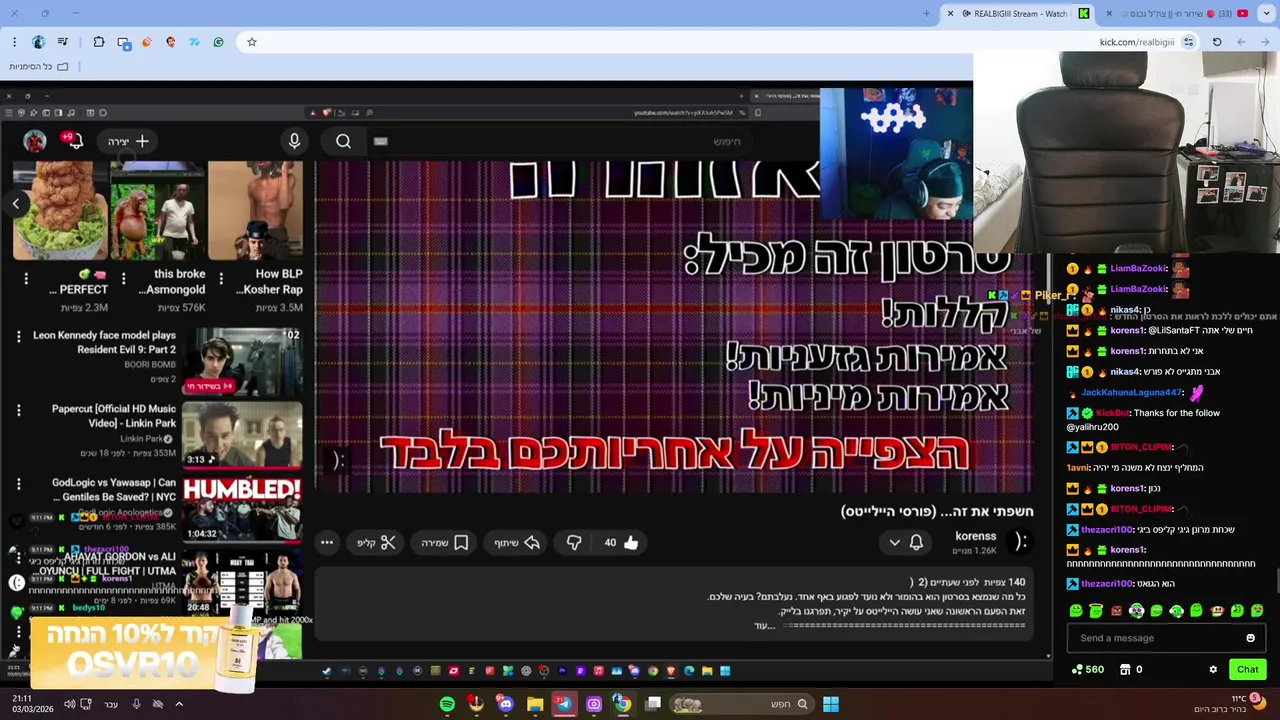Click the YouTube search magnifier icon
Screen dimensions: 1280x720
point(343,141)
